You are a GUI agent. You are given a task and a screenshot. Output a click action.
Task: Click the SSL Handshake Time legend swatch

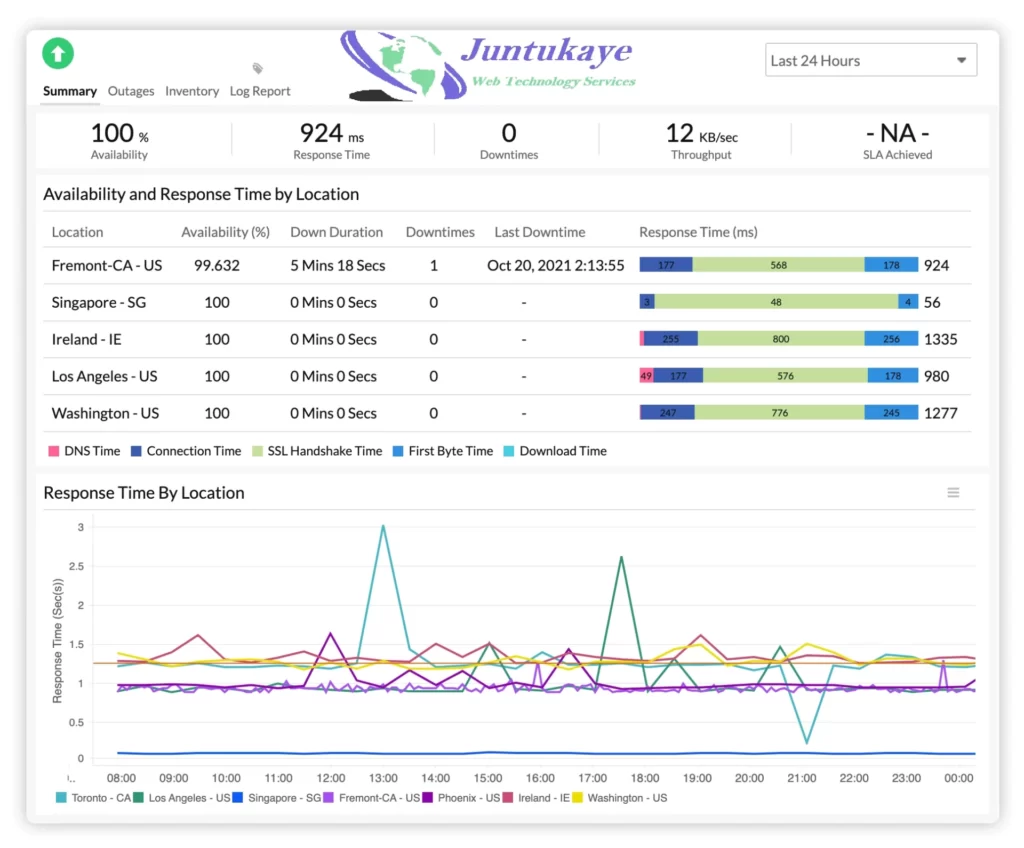coord(257,451)
